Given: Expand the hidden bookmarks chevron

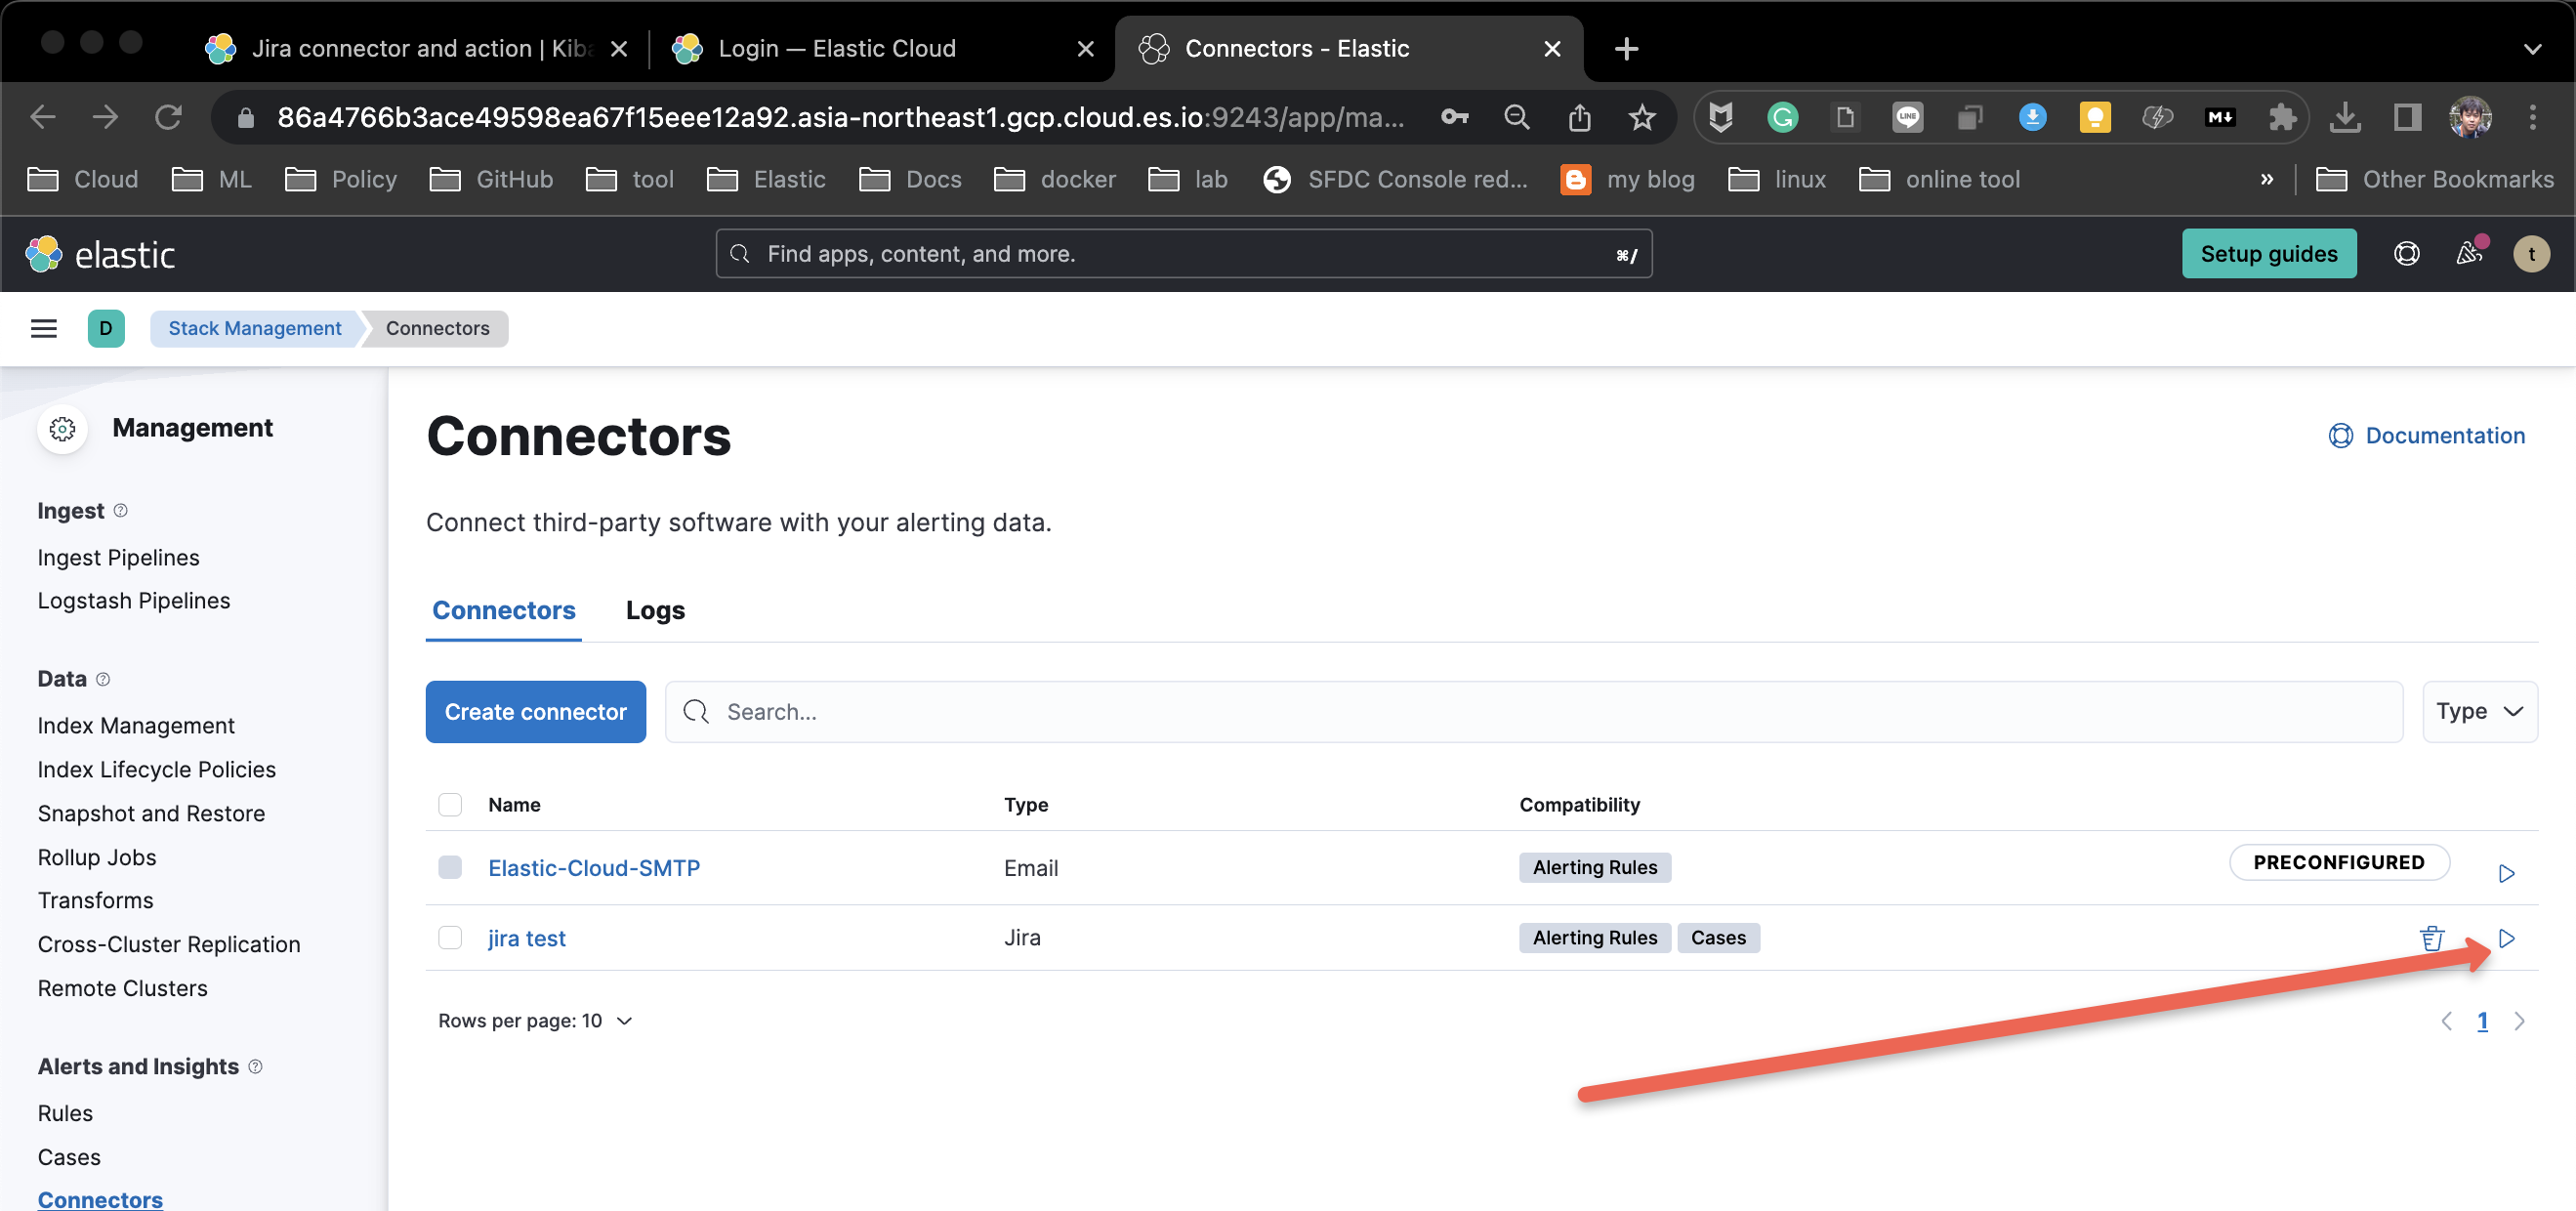Looking at the screenshot, I should click(2267, 179).
